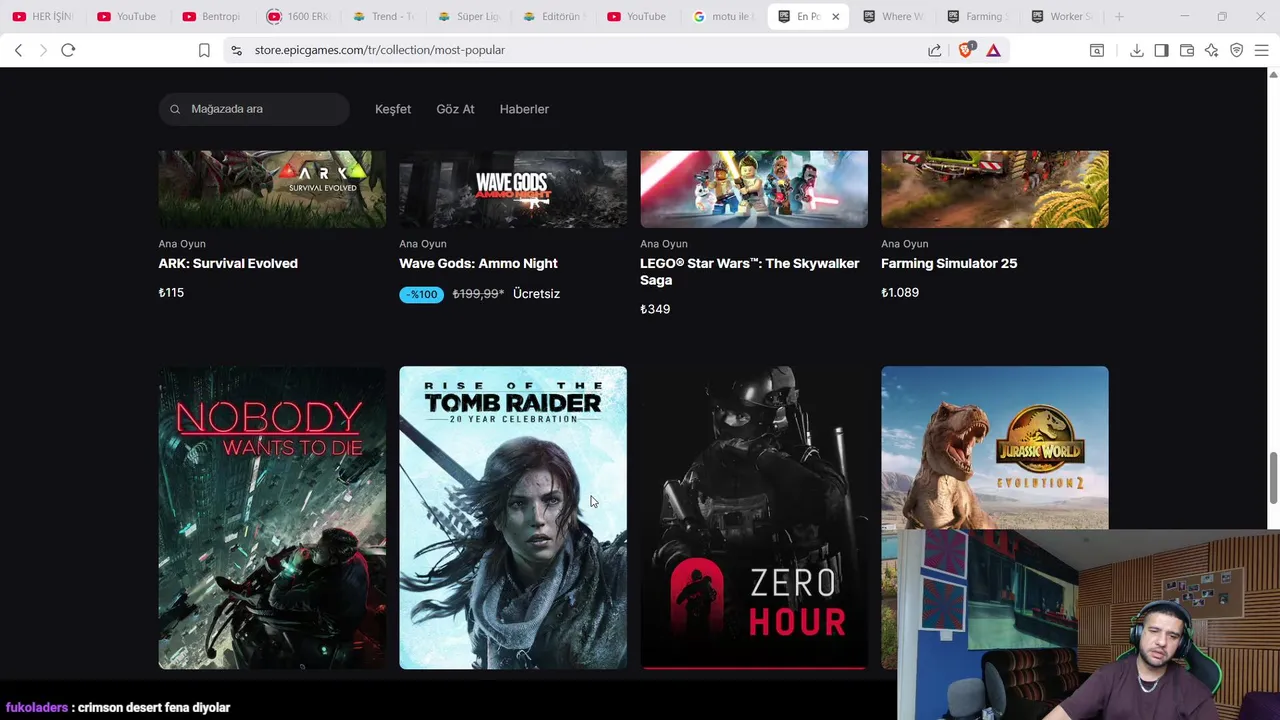Click the struck-through ₺199,99 original price
This screenshot has width=1280, height=720.
[478, 294]
